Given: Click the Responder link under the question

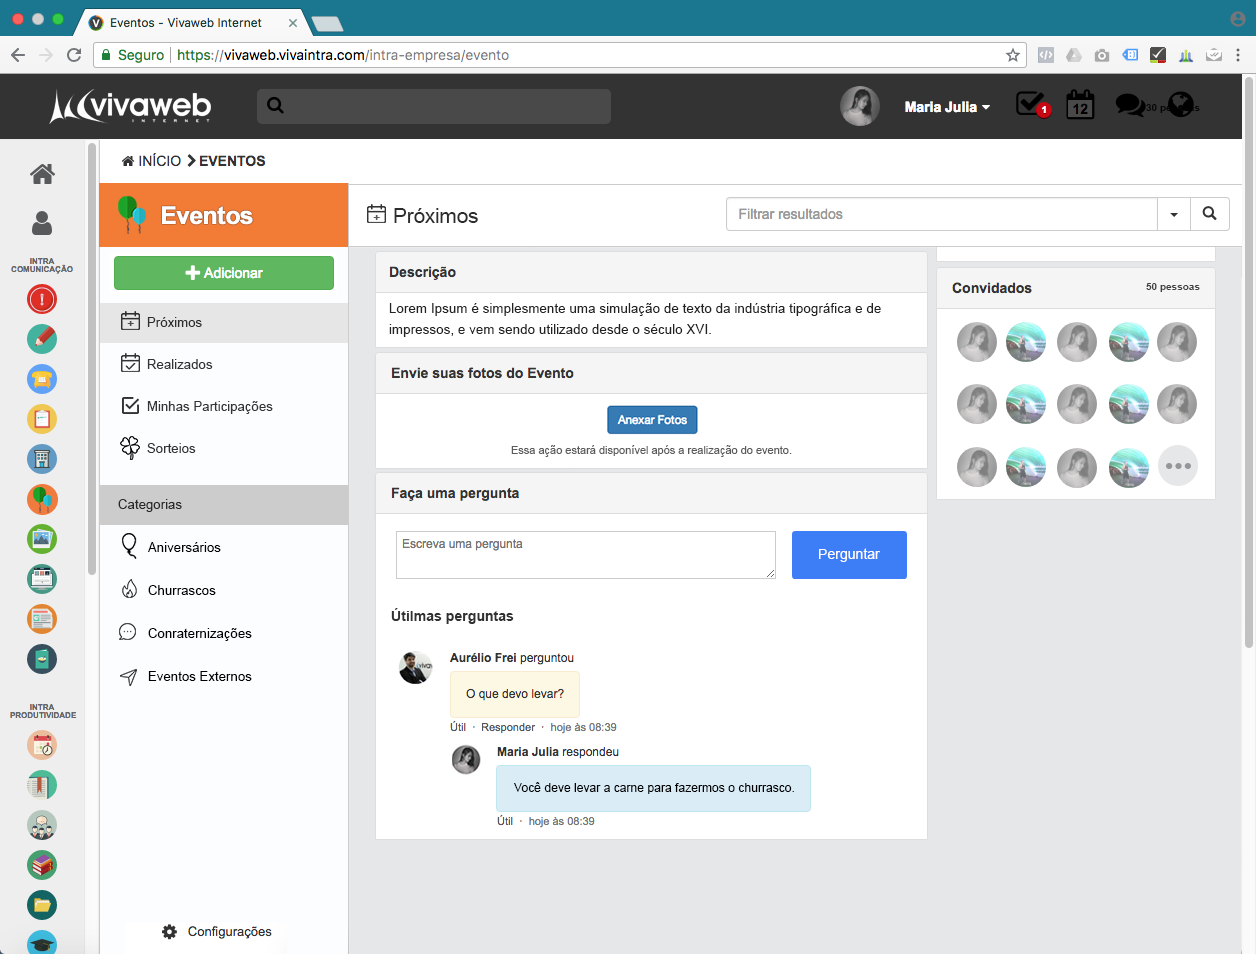Looking at the screenshot, I should 508,727.
